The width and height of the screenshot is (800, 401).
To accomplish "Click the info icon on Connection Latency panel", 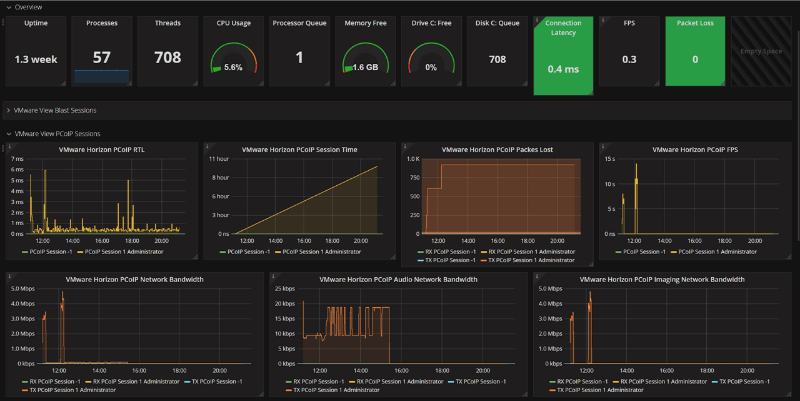I will pyautogui.click(x=536, y=19).
